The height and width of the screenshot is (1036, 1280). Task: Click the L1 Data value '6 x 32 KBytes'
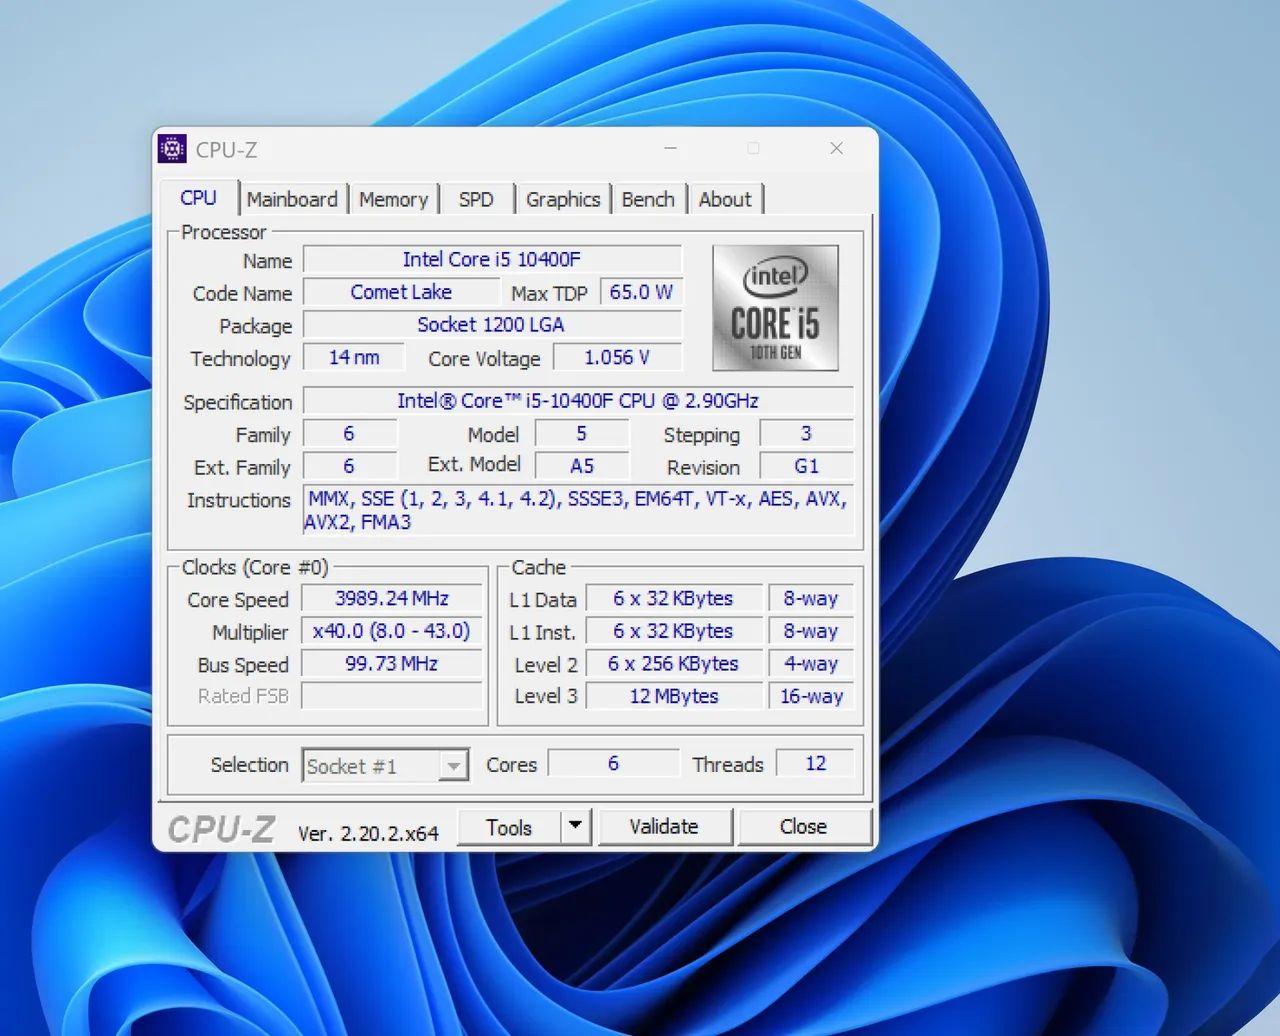coord(673,599)
